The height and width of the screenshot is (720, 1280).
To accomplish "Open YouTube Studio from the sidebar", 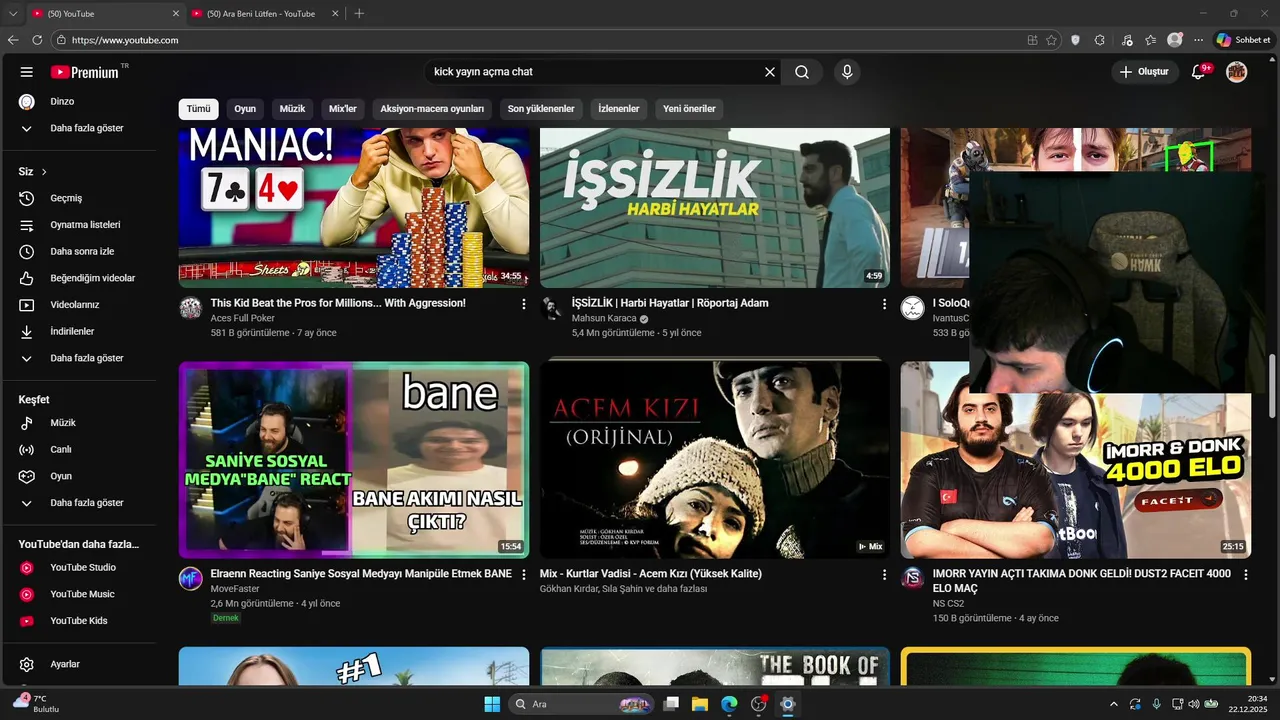I will coord(85,568).
